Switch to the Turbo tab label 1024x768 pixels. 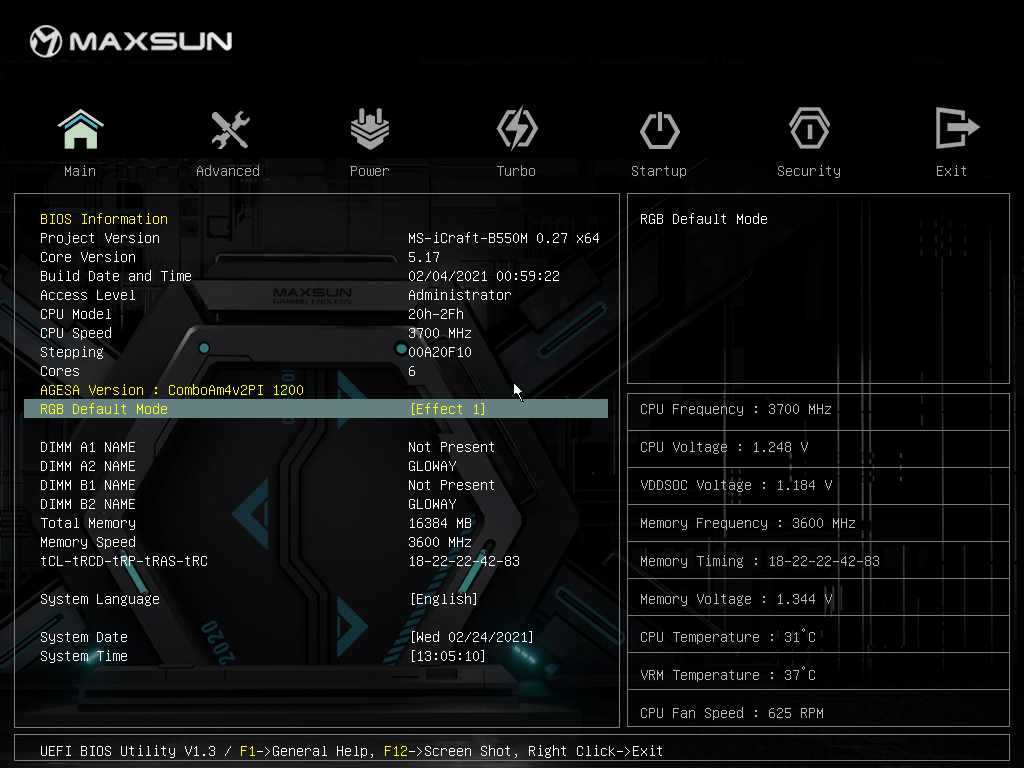[x=516, y=171]
